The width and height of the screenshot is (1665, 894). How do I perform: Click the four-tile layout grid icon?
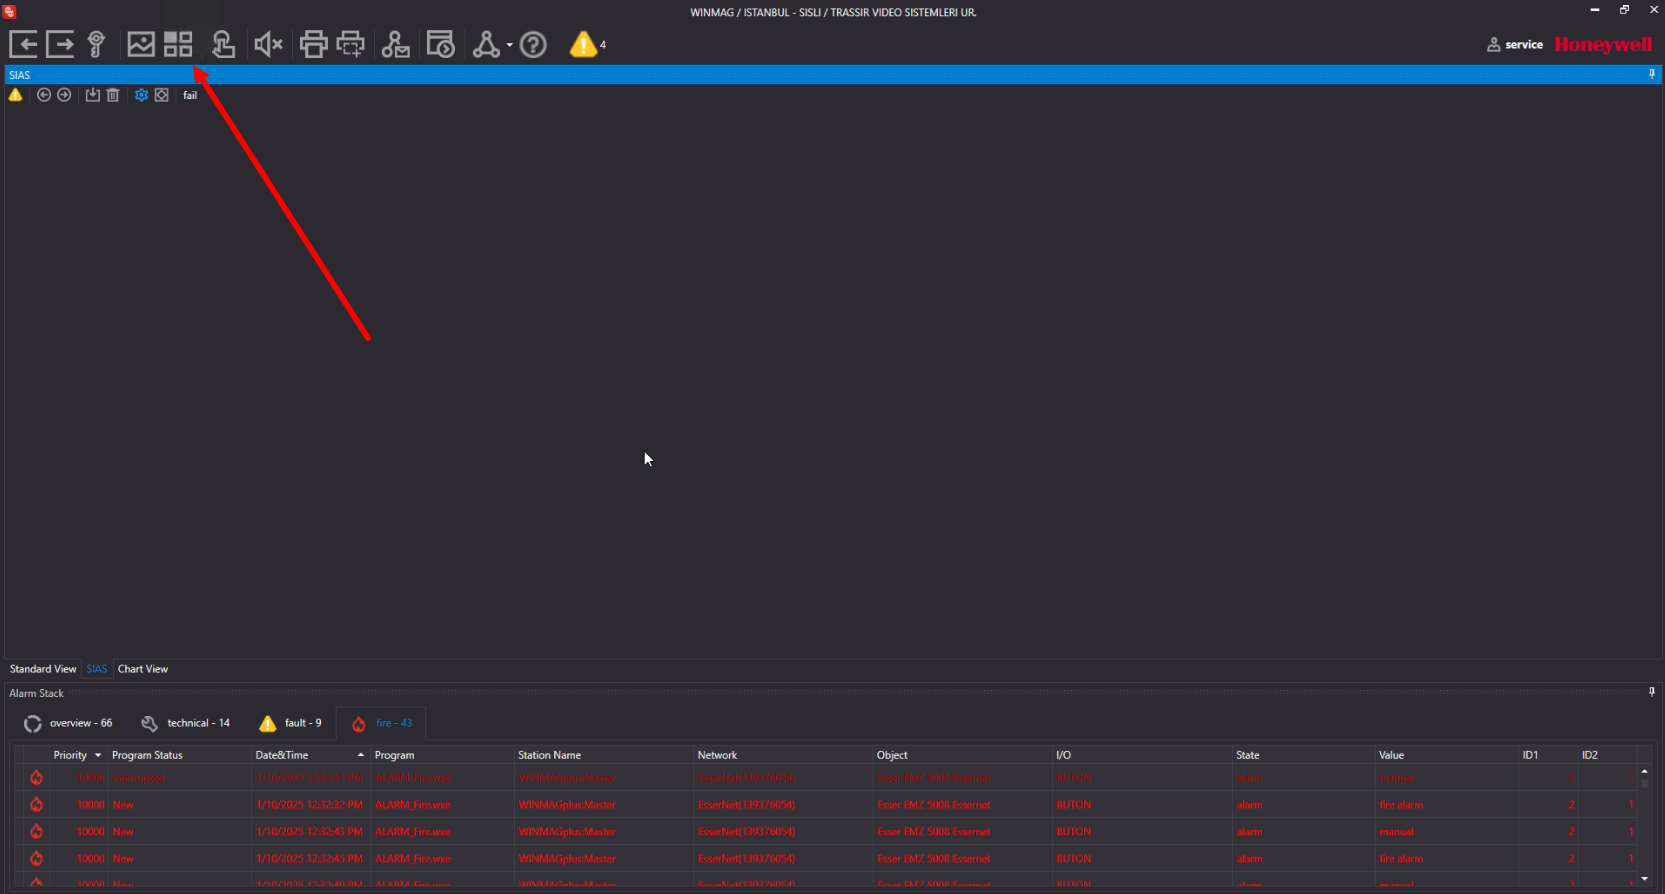click(178, 44)
